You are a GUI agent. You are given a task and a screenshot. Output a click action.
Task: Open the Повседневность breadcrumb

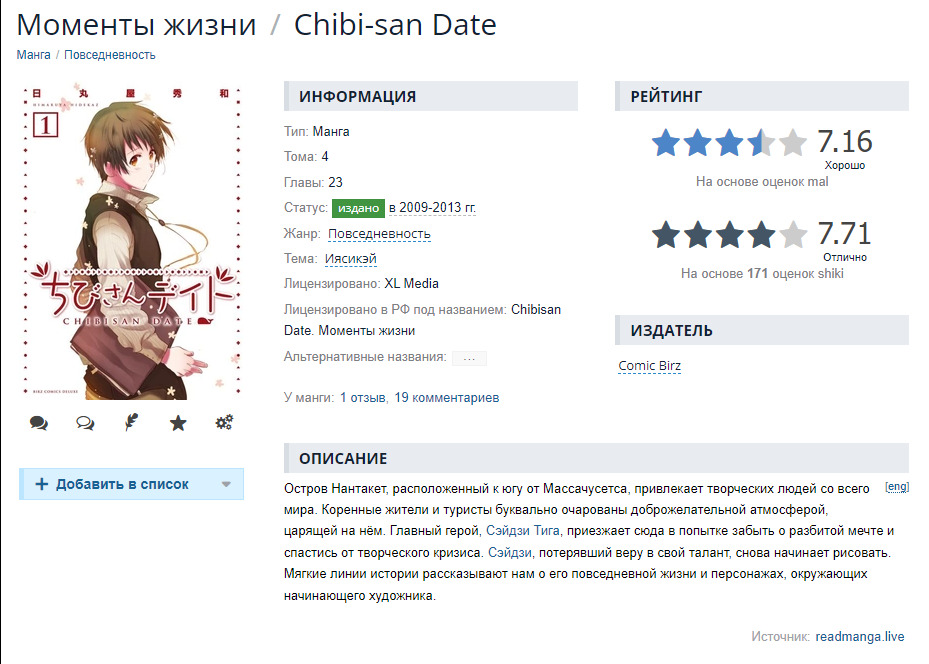110,55
